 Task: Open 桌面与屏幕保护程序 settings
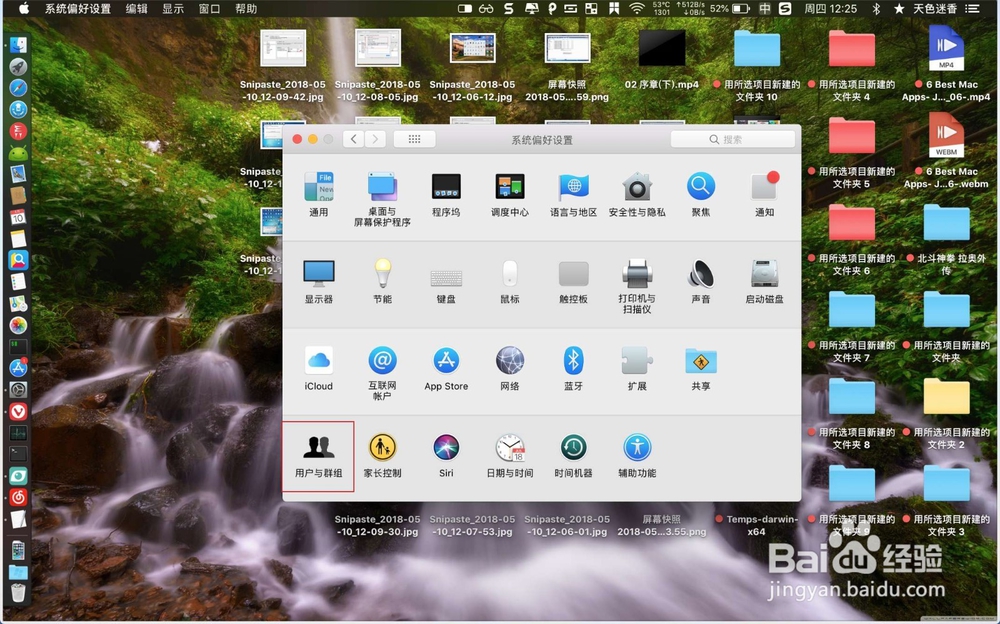click(x=382, y=190)
